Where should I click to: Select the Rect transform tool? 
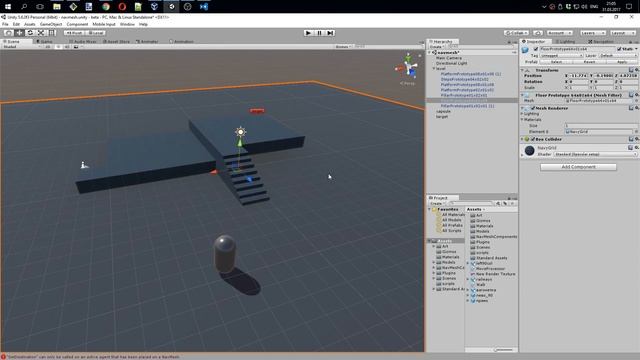click(52, 33)
